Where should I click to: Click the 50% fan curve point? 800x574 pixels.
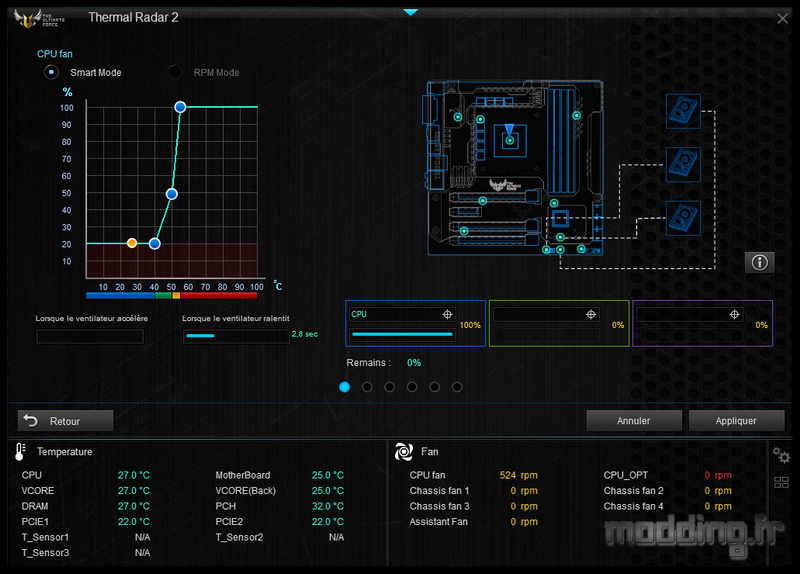[172, 194]
